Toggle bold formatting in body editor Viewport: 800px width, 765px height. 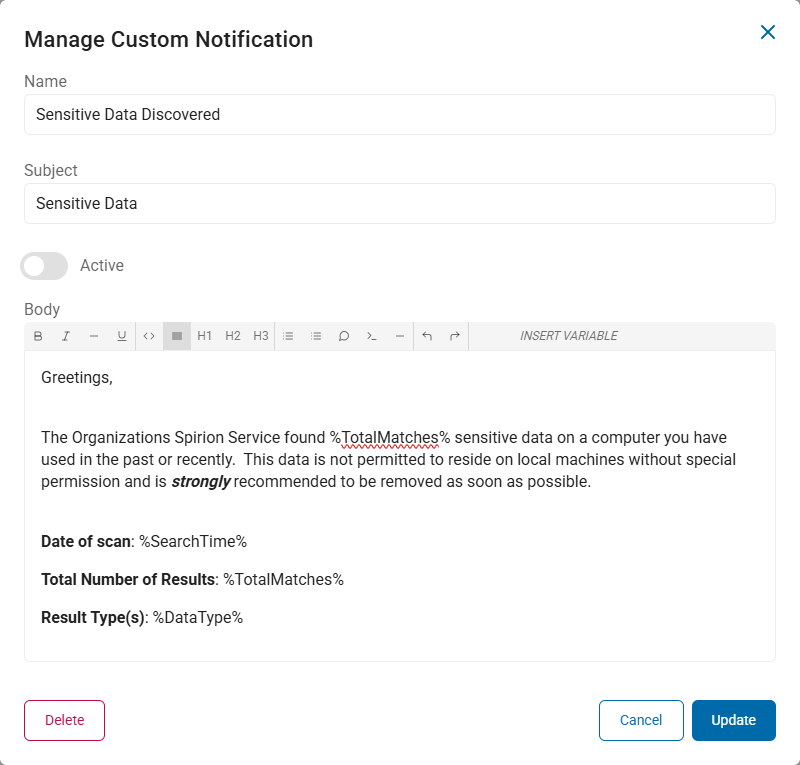(38, 336)
